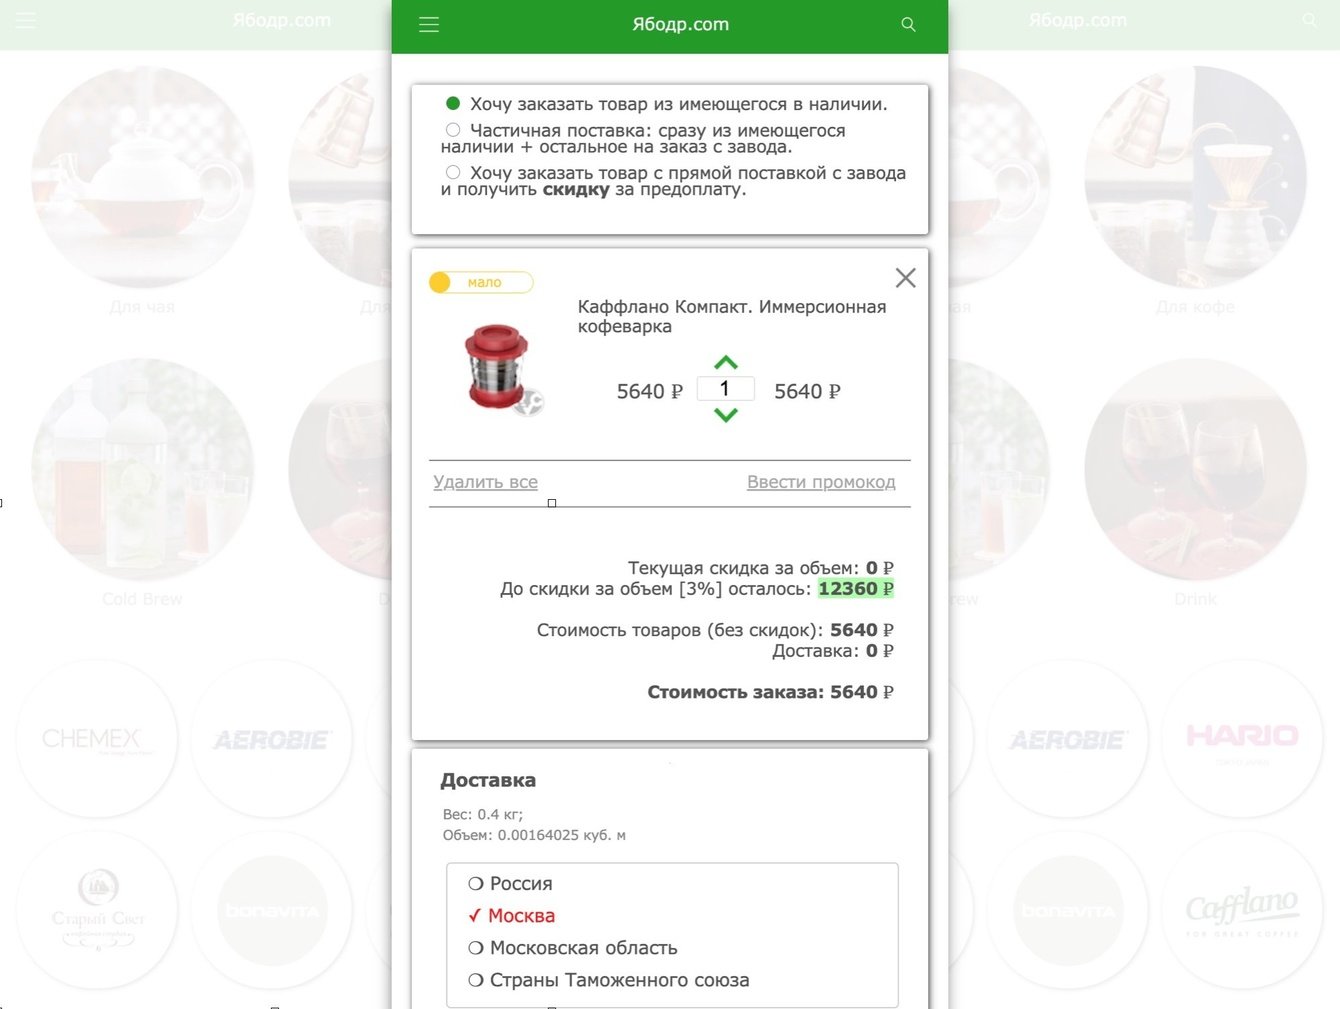Screen dimensions: 1340x1009
Task: Open the Удалить все link
Action: point(485,482)
